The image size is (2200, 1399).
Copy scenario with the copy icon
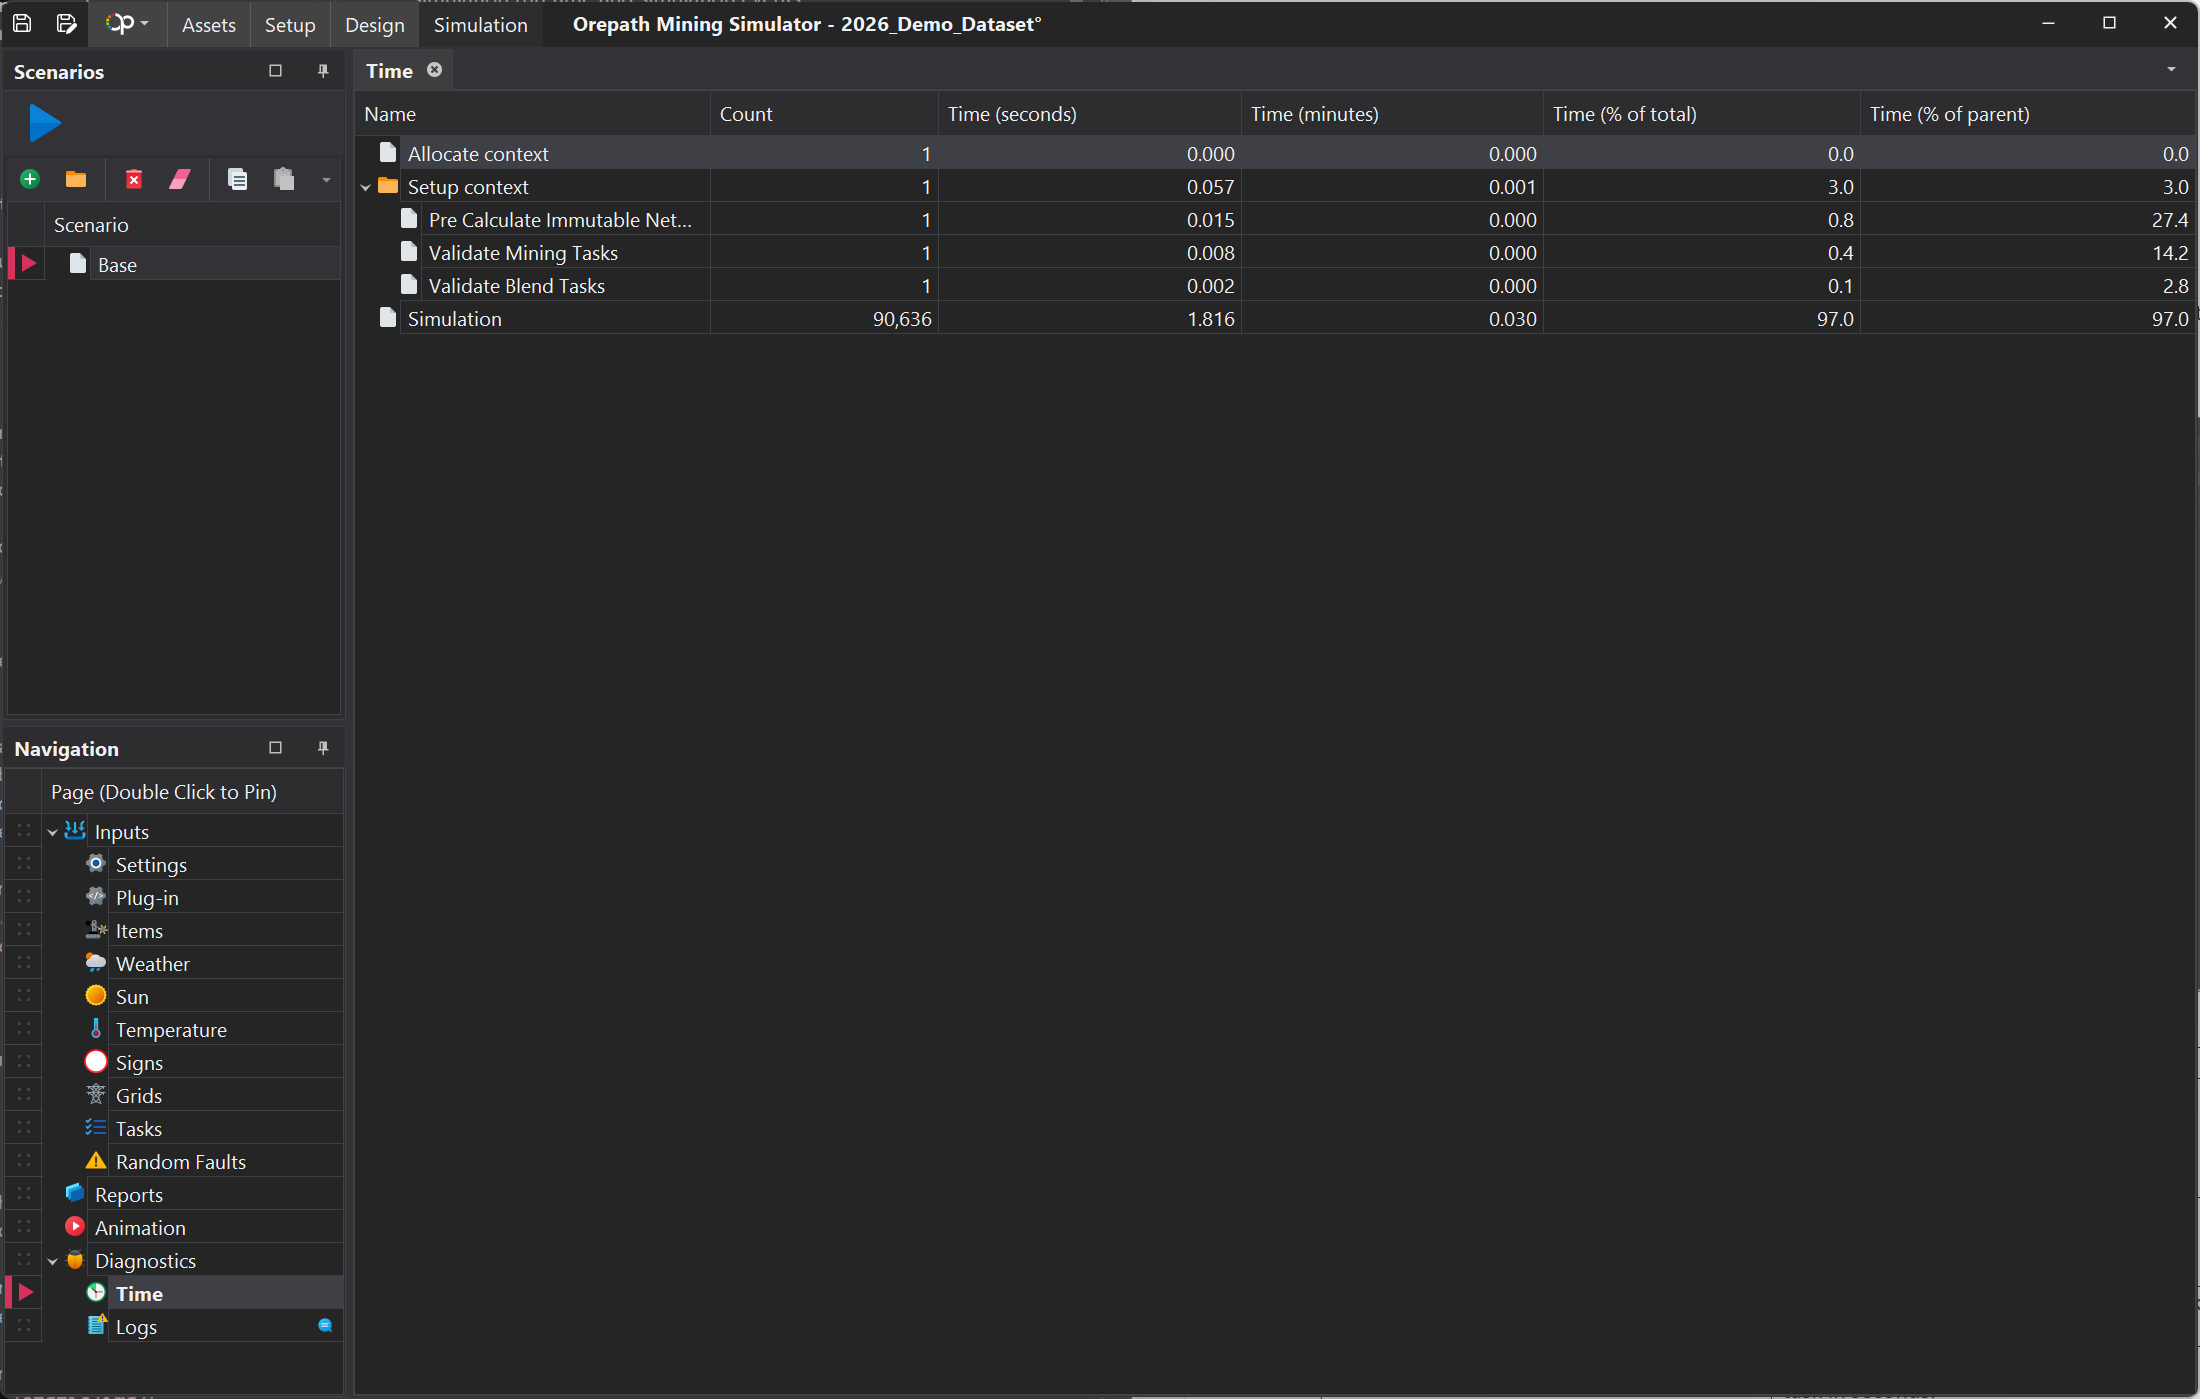(237, 179)
